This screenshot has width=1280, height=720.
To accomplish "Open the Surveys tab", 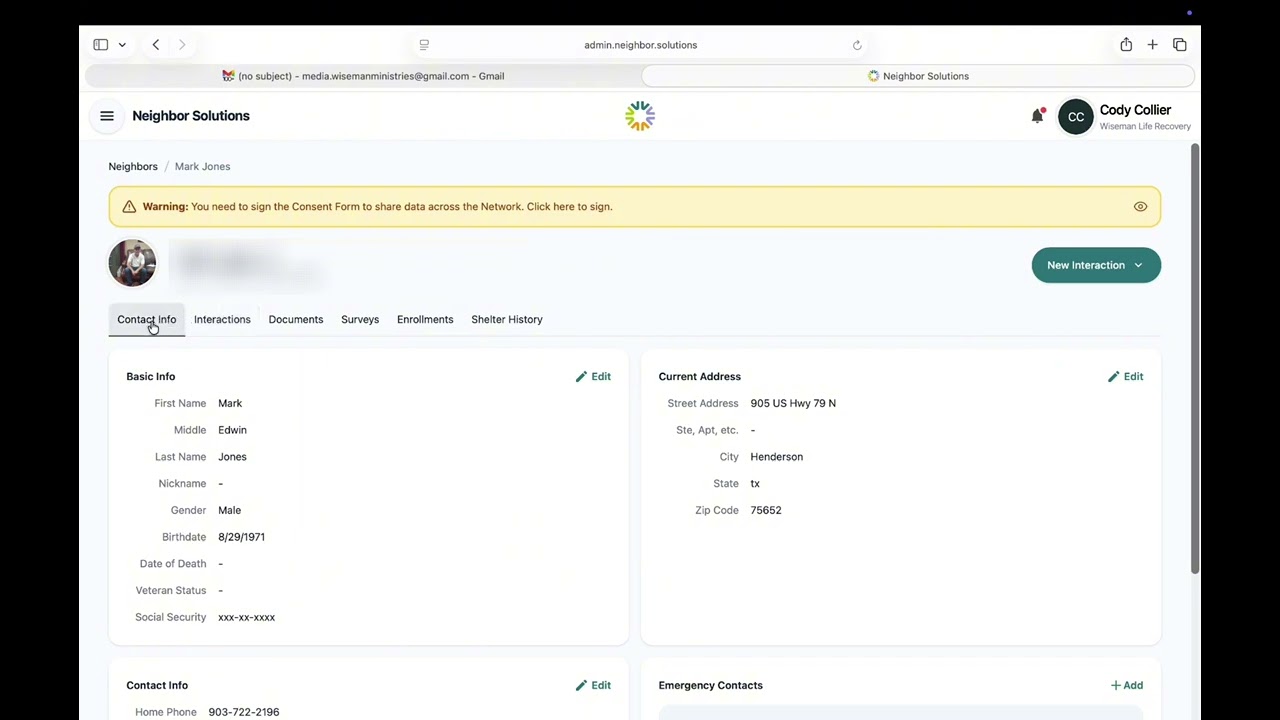I will pos(360,320).
